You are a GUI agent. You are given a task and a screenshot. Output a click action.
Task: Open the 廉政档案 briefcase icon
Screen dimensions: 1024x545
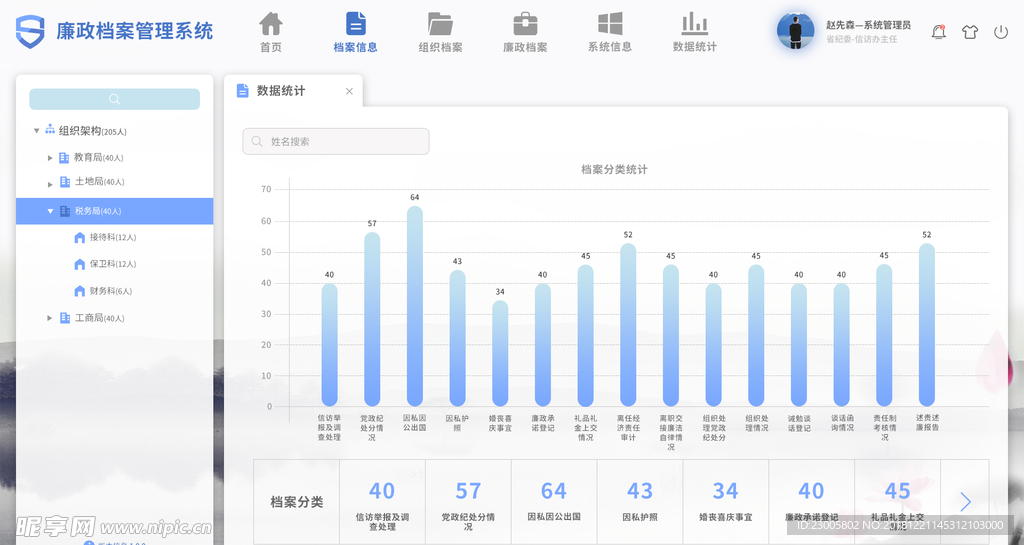coord(525,23)
